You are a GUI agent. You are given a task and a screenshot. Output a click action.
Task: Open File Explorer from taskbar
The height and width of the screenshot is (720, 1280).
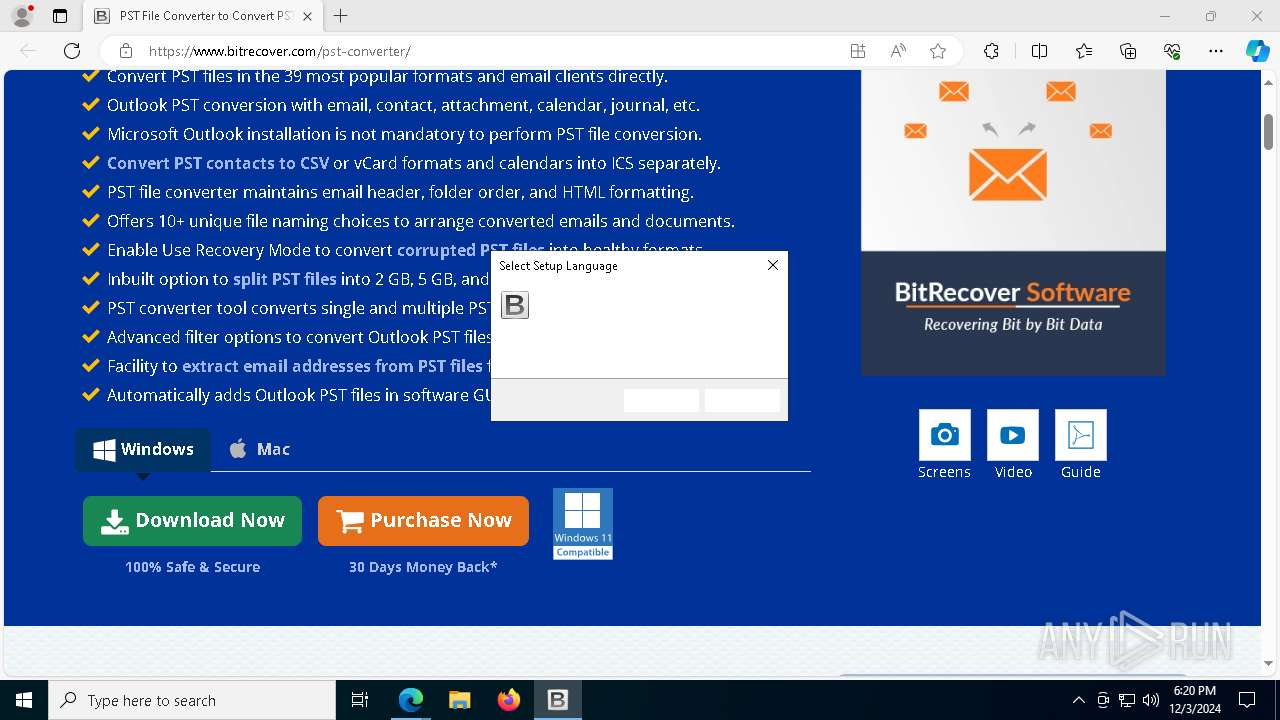click(460, 700)
